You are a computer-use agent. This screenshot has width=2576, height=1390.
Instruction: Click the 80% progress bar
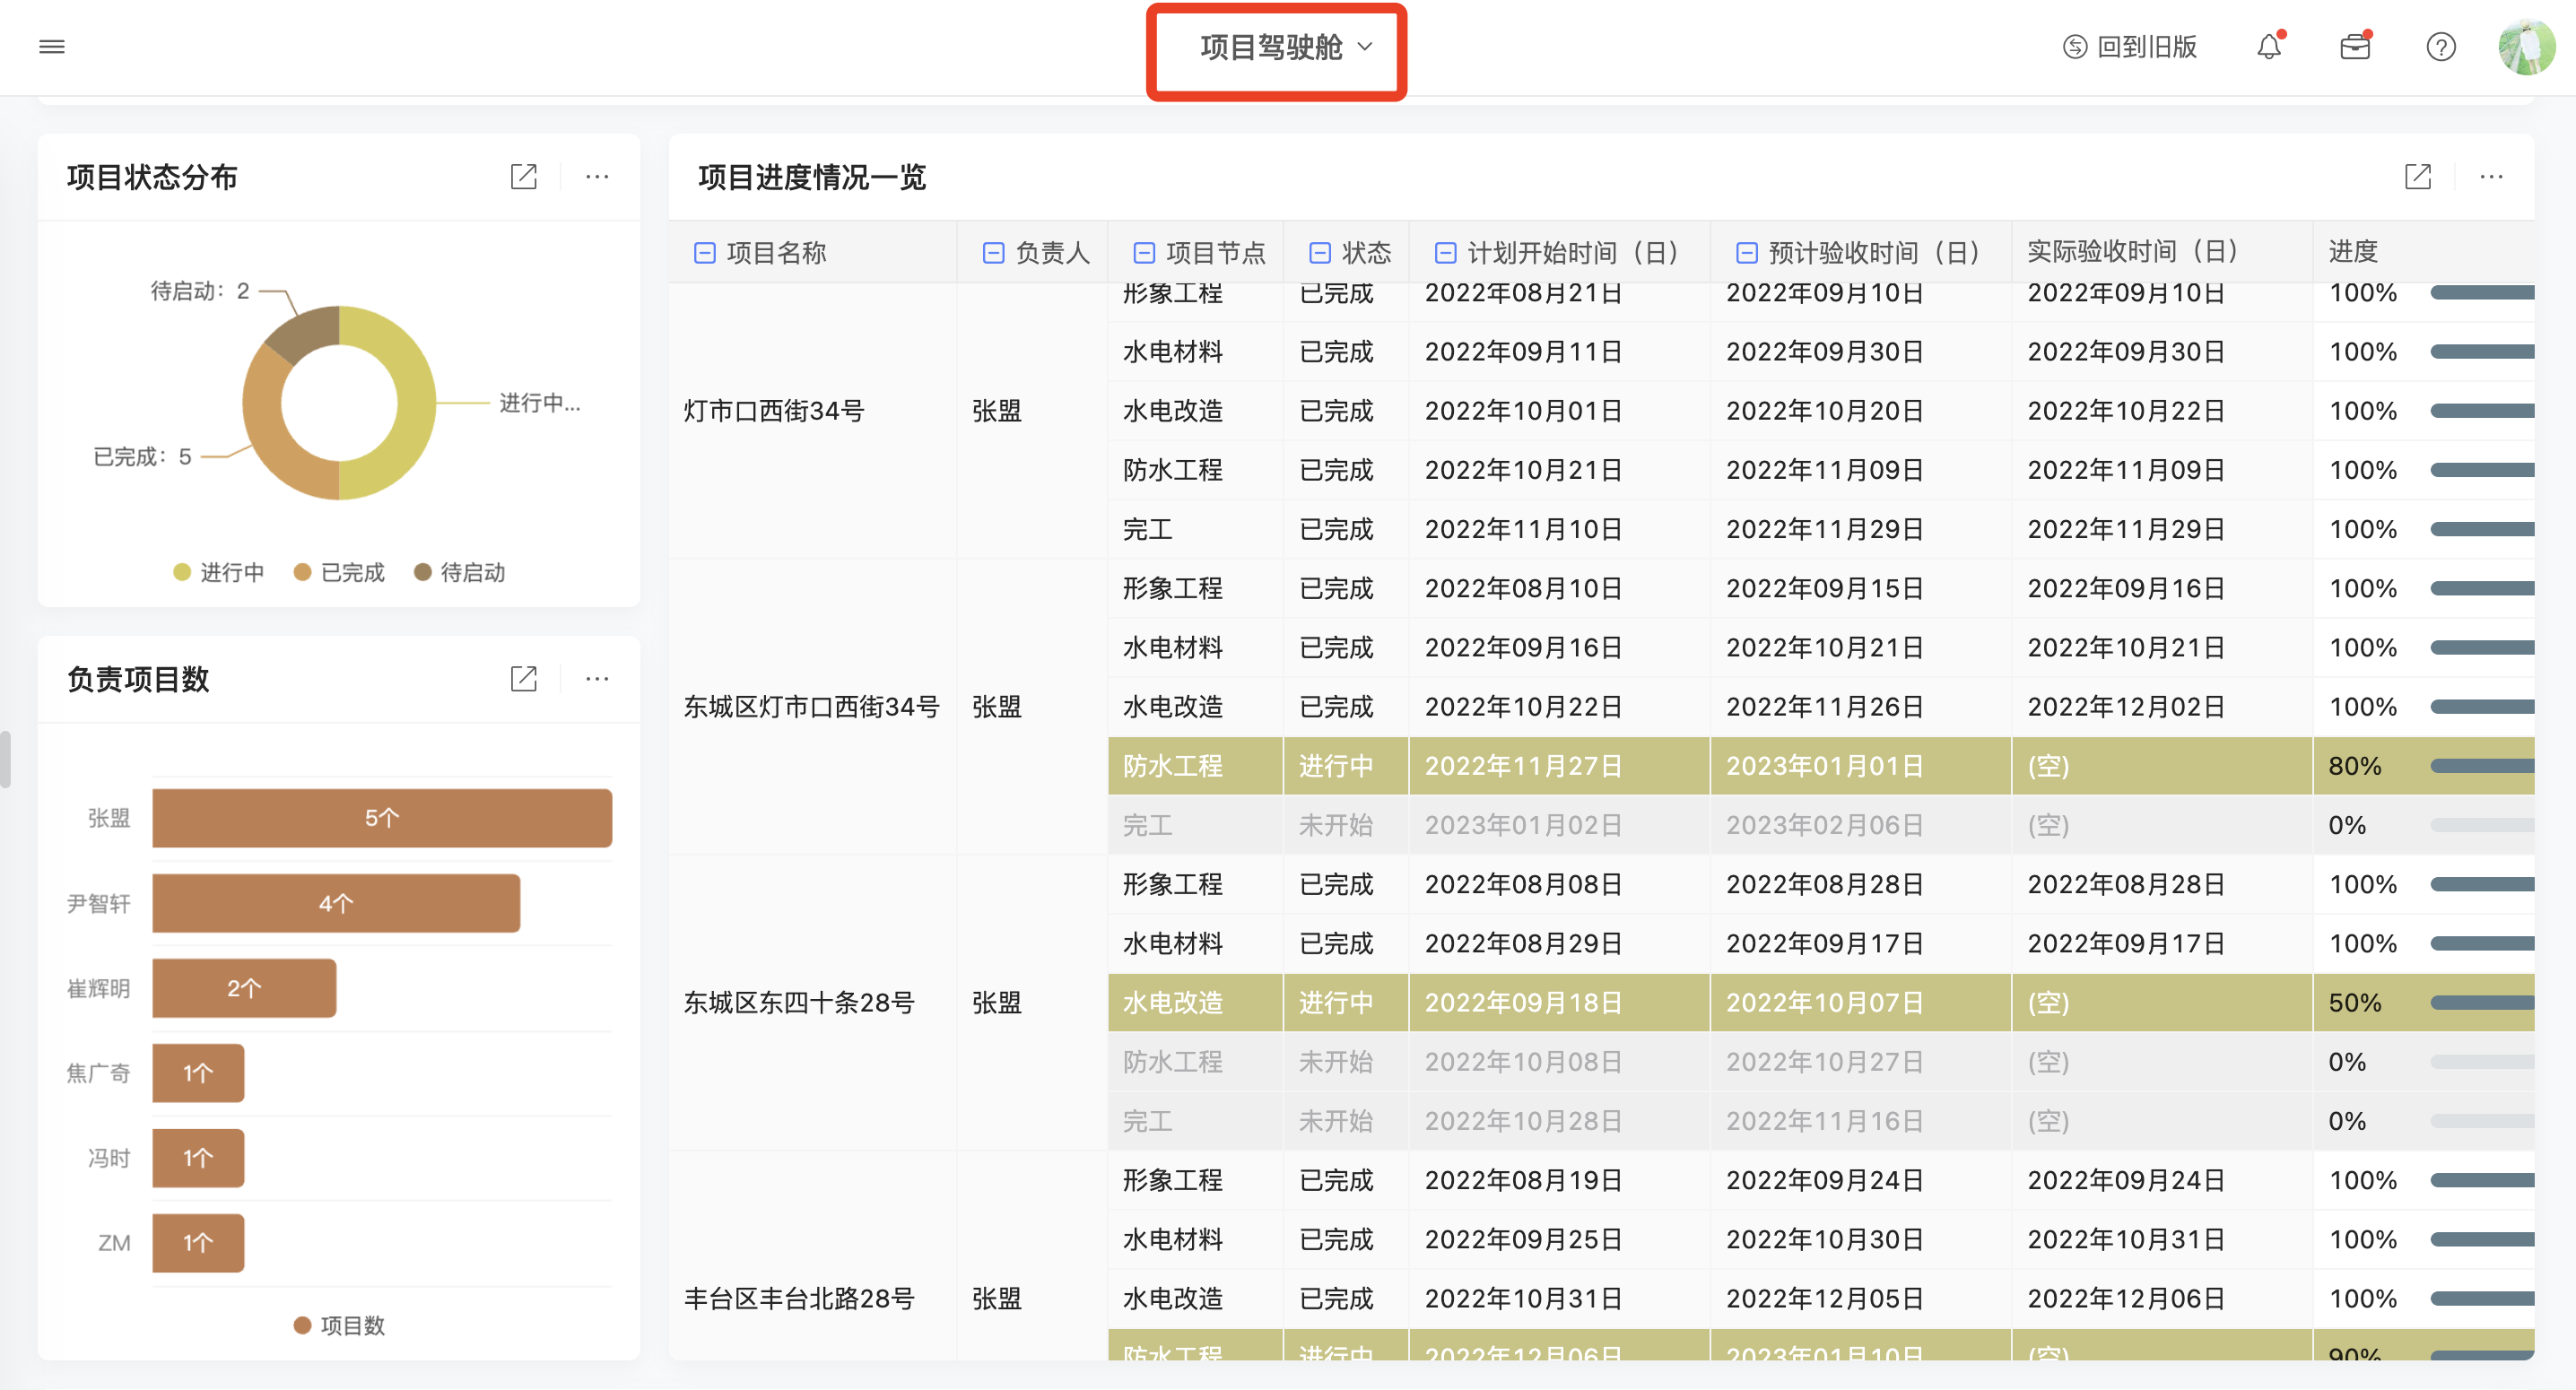pyautogui.click(x=2482, y=766)
